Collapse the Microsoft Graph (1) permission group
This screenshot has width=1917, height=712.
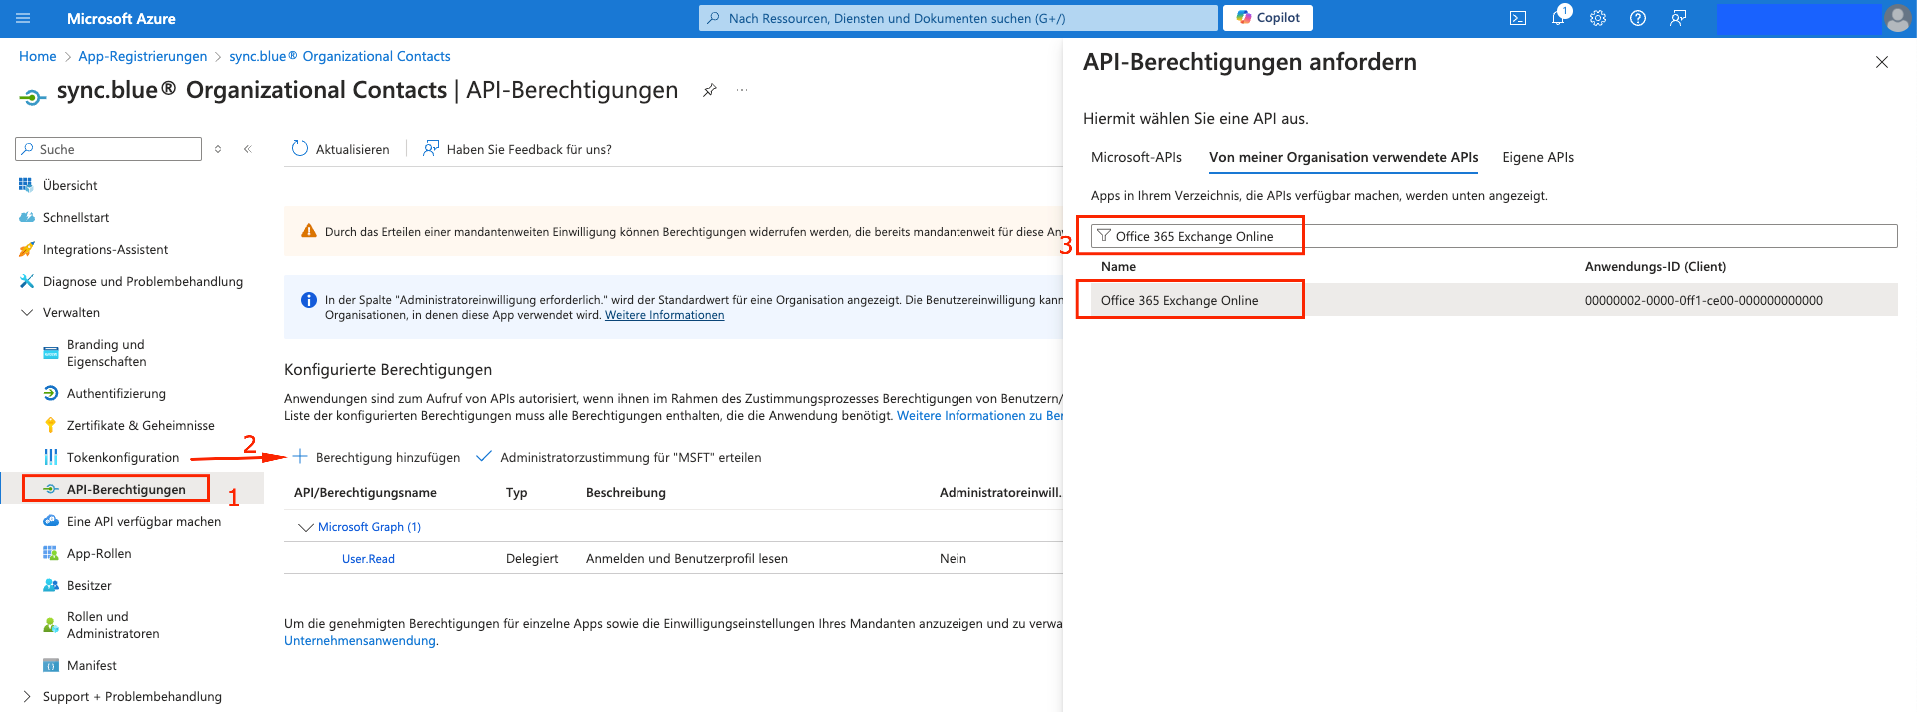306,527
